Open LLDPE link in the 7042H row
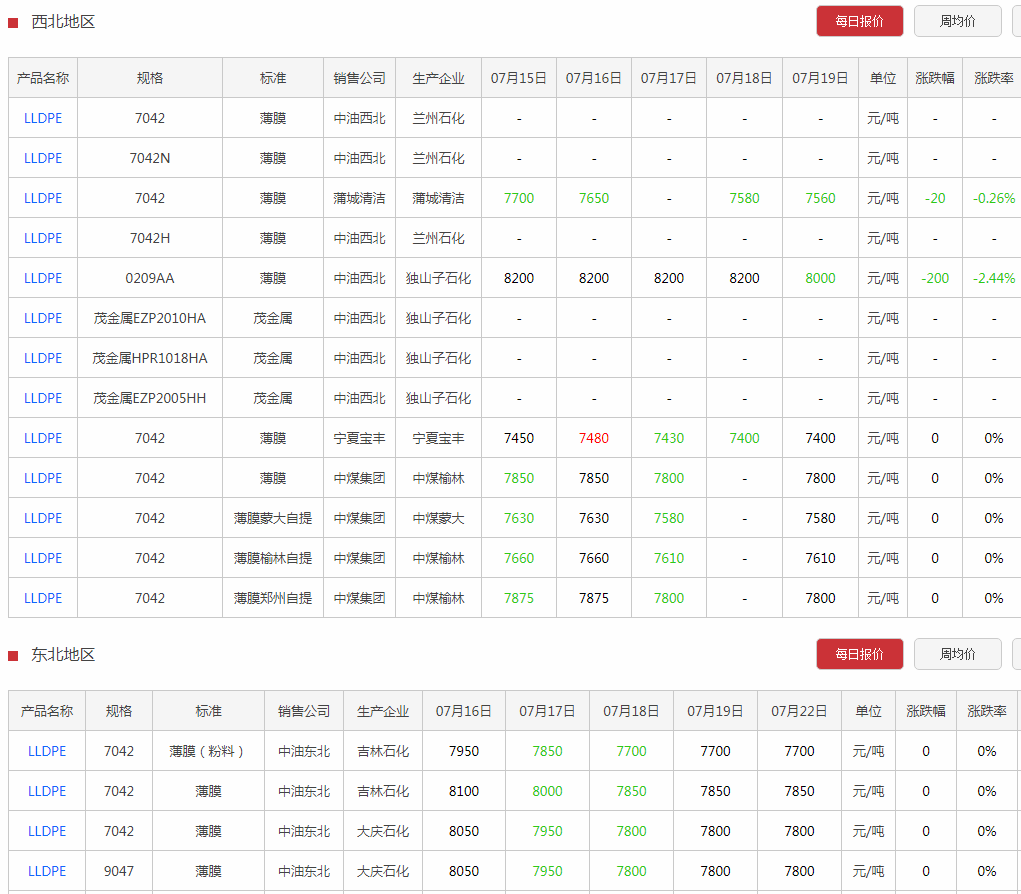Viewport: 1021px width, 894px height. (x=43, y=238)
